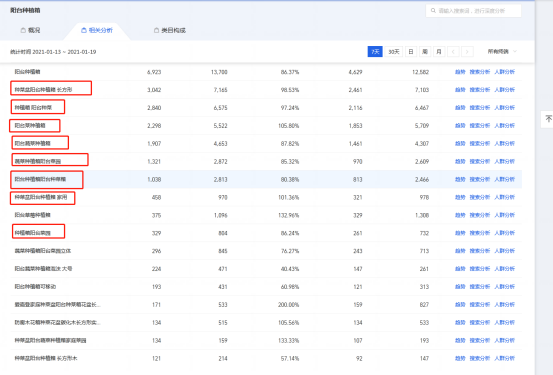This screenshot has width=553, height=375.
Task: Click the statistics date range 2021-01-13 ~ 2021-01-19
Action: coord(64,52)
